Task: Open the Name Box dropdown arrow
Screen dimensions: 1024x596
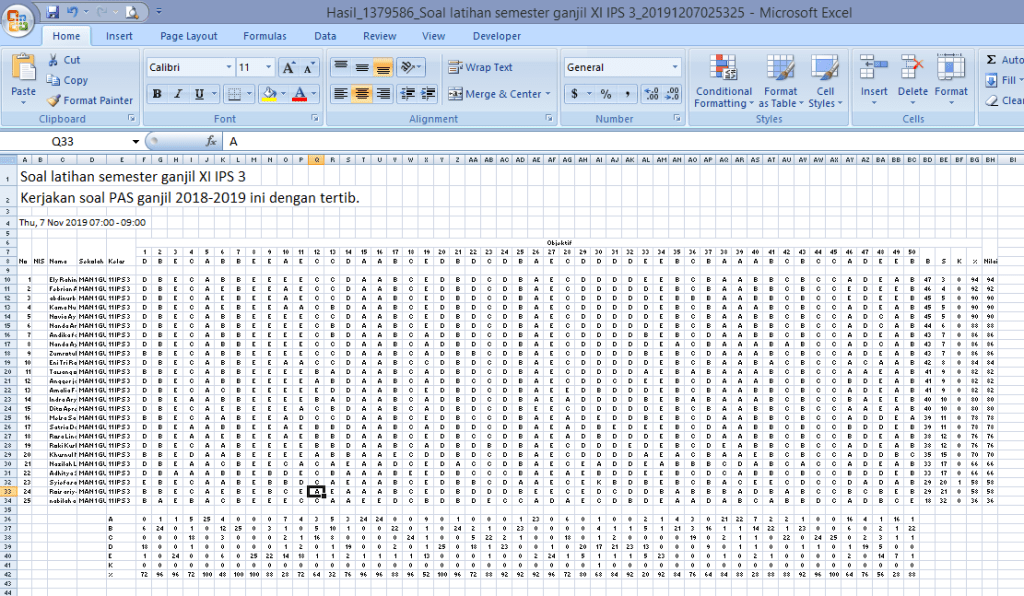Action: coord(134,142)
